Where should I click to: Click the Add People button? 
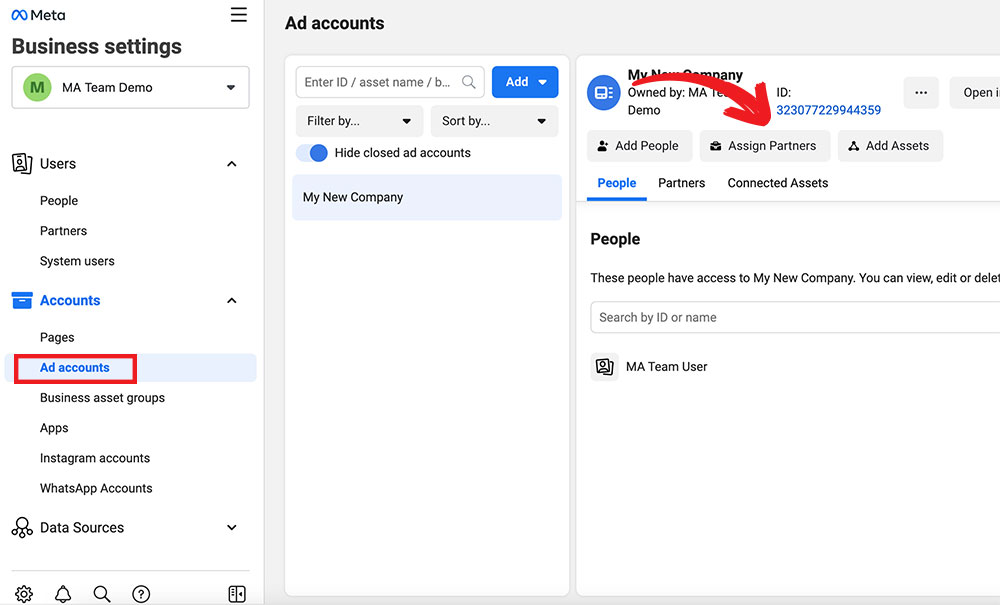point(638,146)
